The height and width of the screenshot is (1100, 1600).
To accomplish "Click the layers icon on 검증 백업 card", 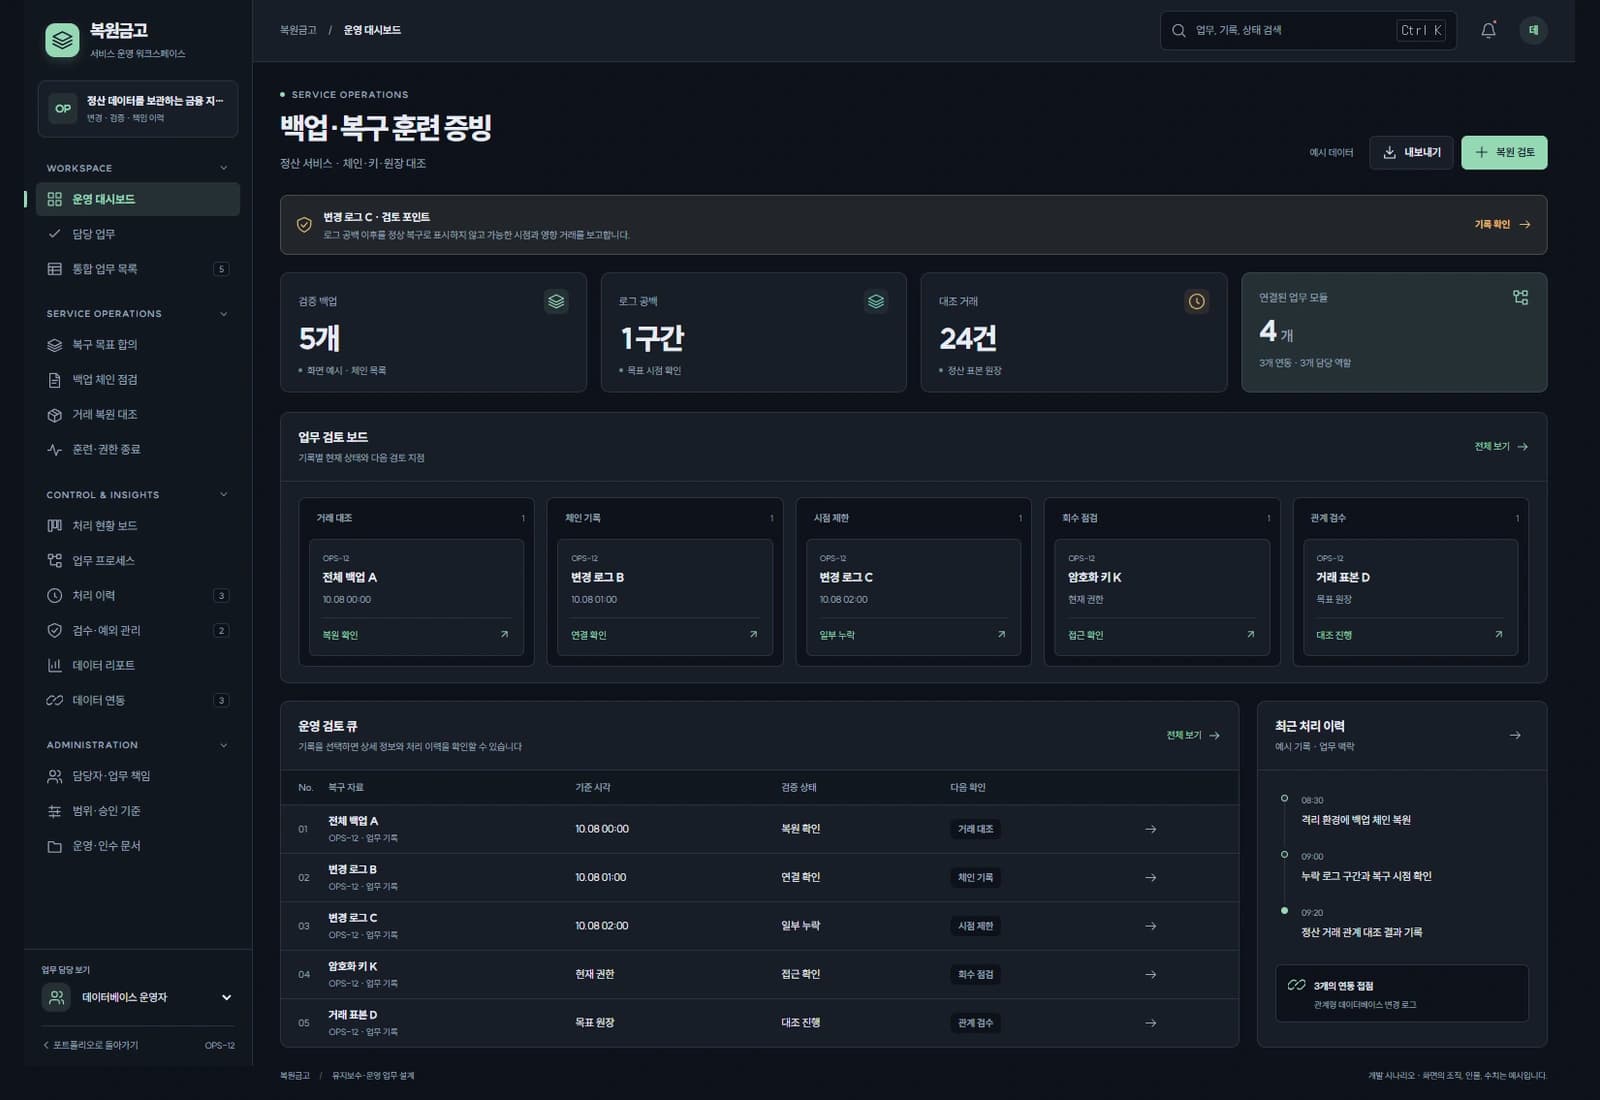I will tap(556, 301).
